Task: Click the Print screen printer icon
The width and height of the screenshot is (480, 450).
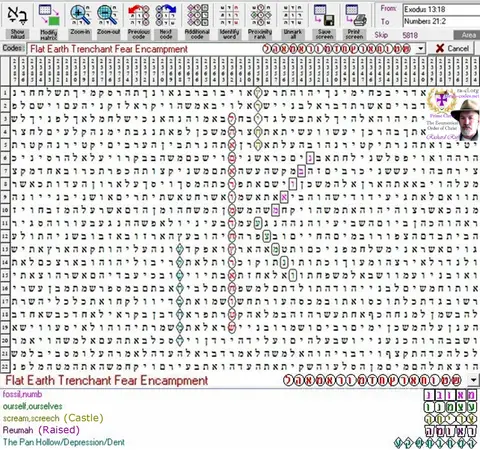Action: pyautogui.click(x=355, y=15)
